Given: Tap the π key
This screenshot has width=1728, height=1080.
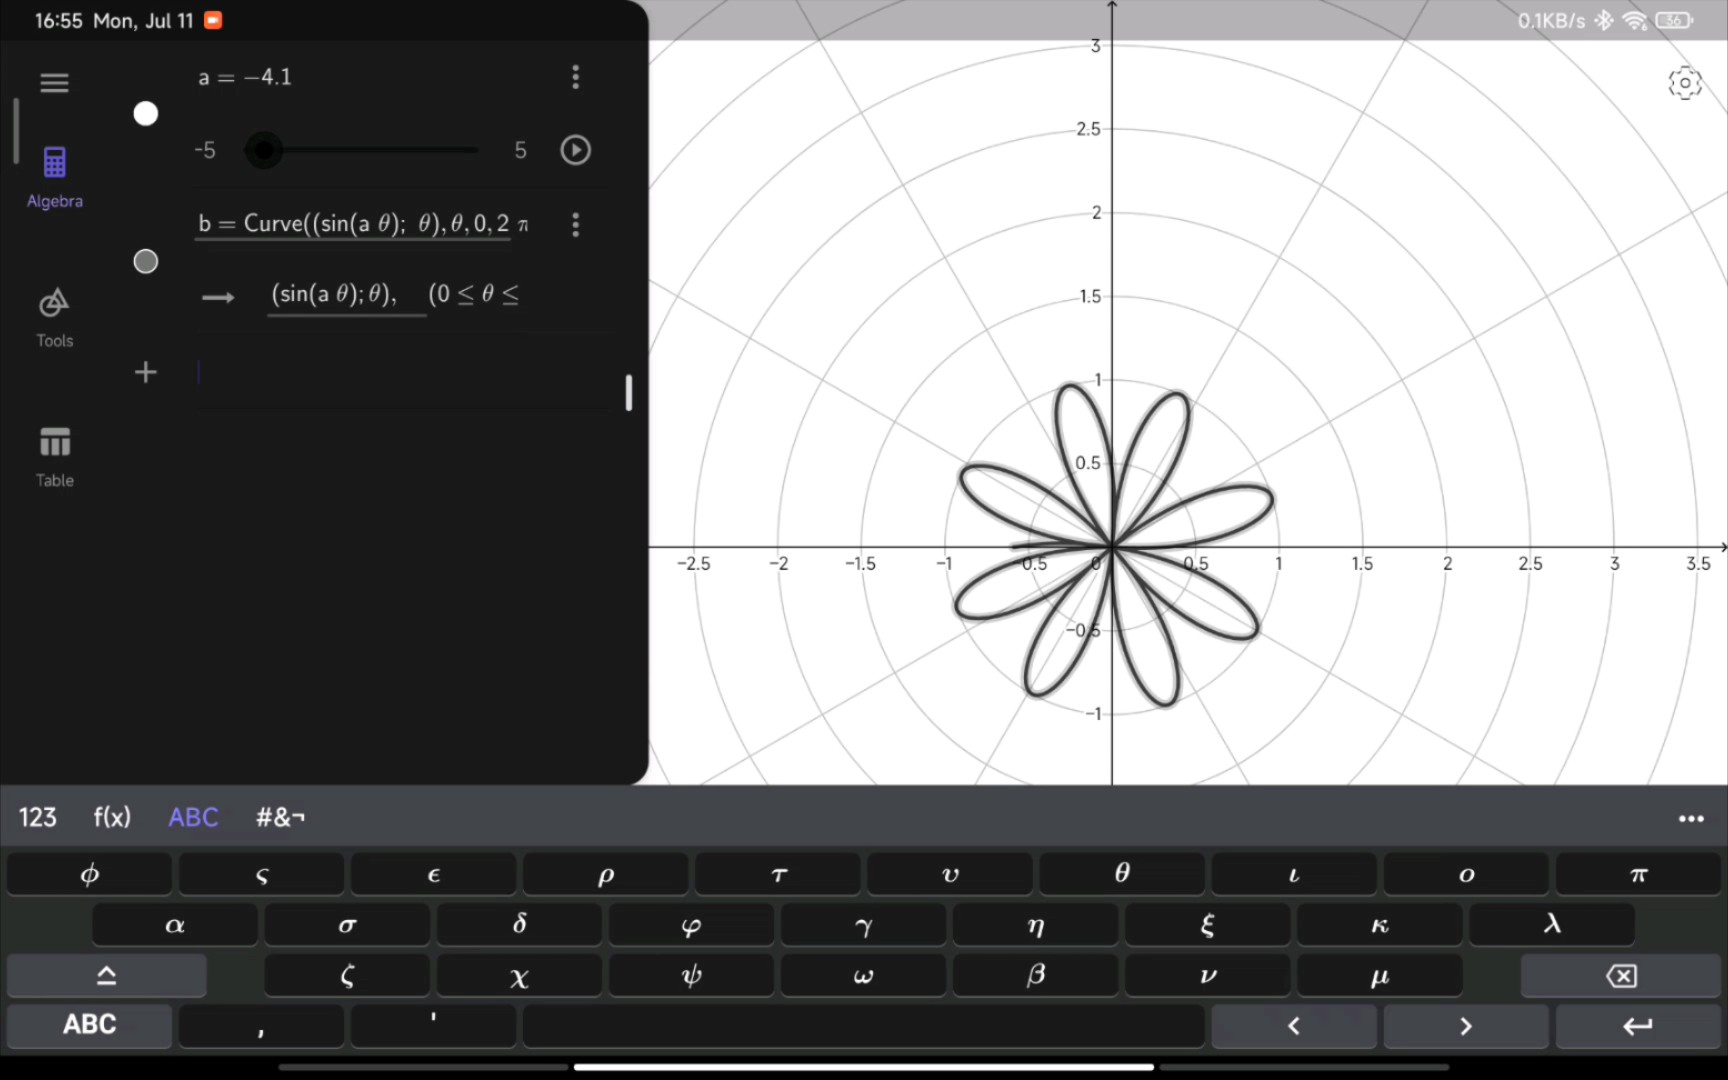Looking at the screenshot, I should [1638, 874].
